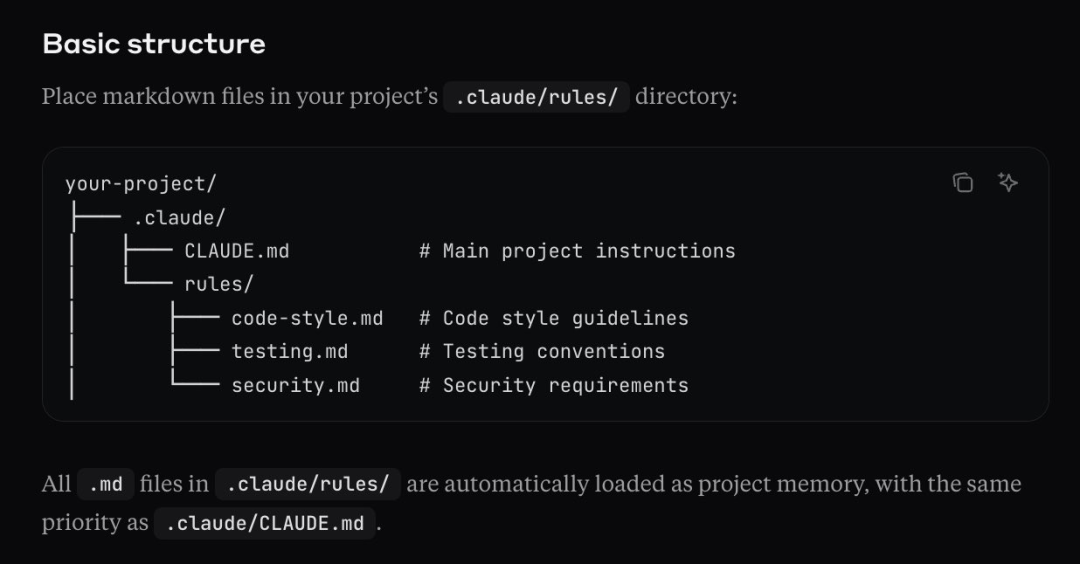
Task: Click the rules/ folder entry in the tree
Action: click(x=219, y=284)
